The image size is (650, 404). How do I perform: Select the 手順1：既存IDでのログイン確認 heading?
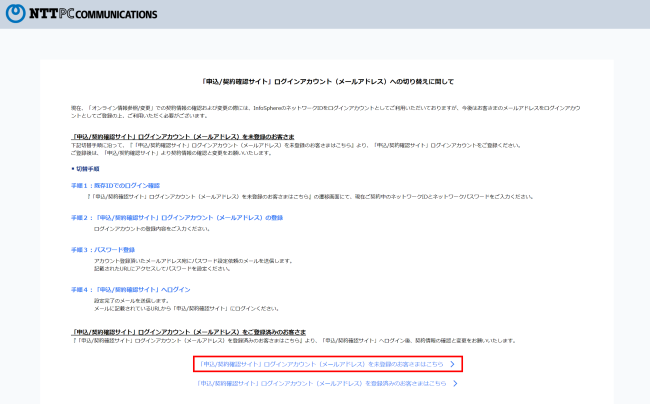[115, 186]
